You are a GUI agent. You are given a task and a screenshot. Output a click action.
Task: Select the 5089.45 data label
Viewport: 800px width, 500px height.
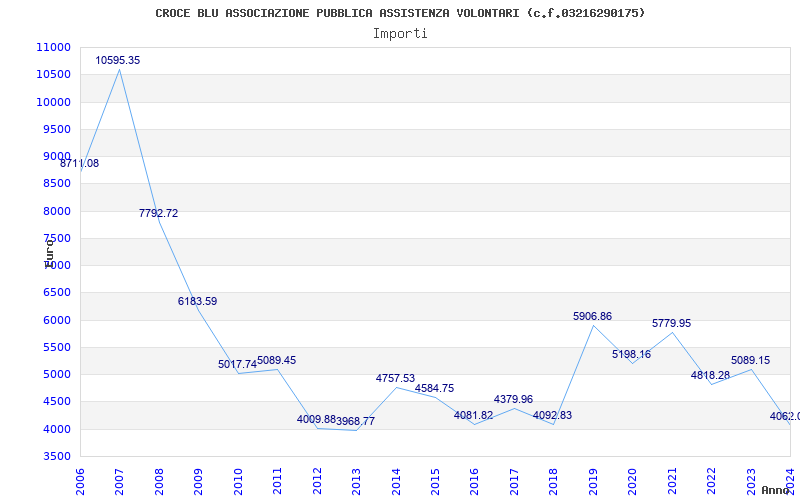point(277,360)
